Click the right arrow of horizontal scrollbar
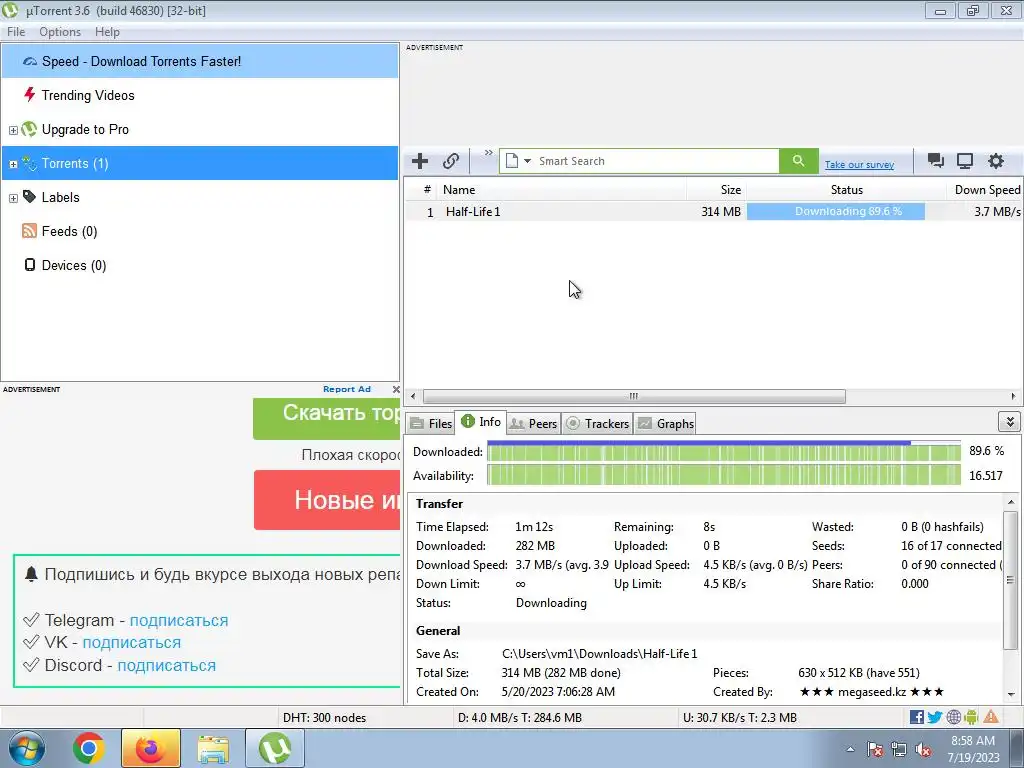The width and height of the screenshot is (1024, 768). [1013, 396]
